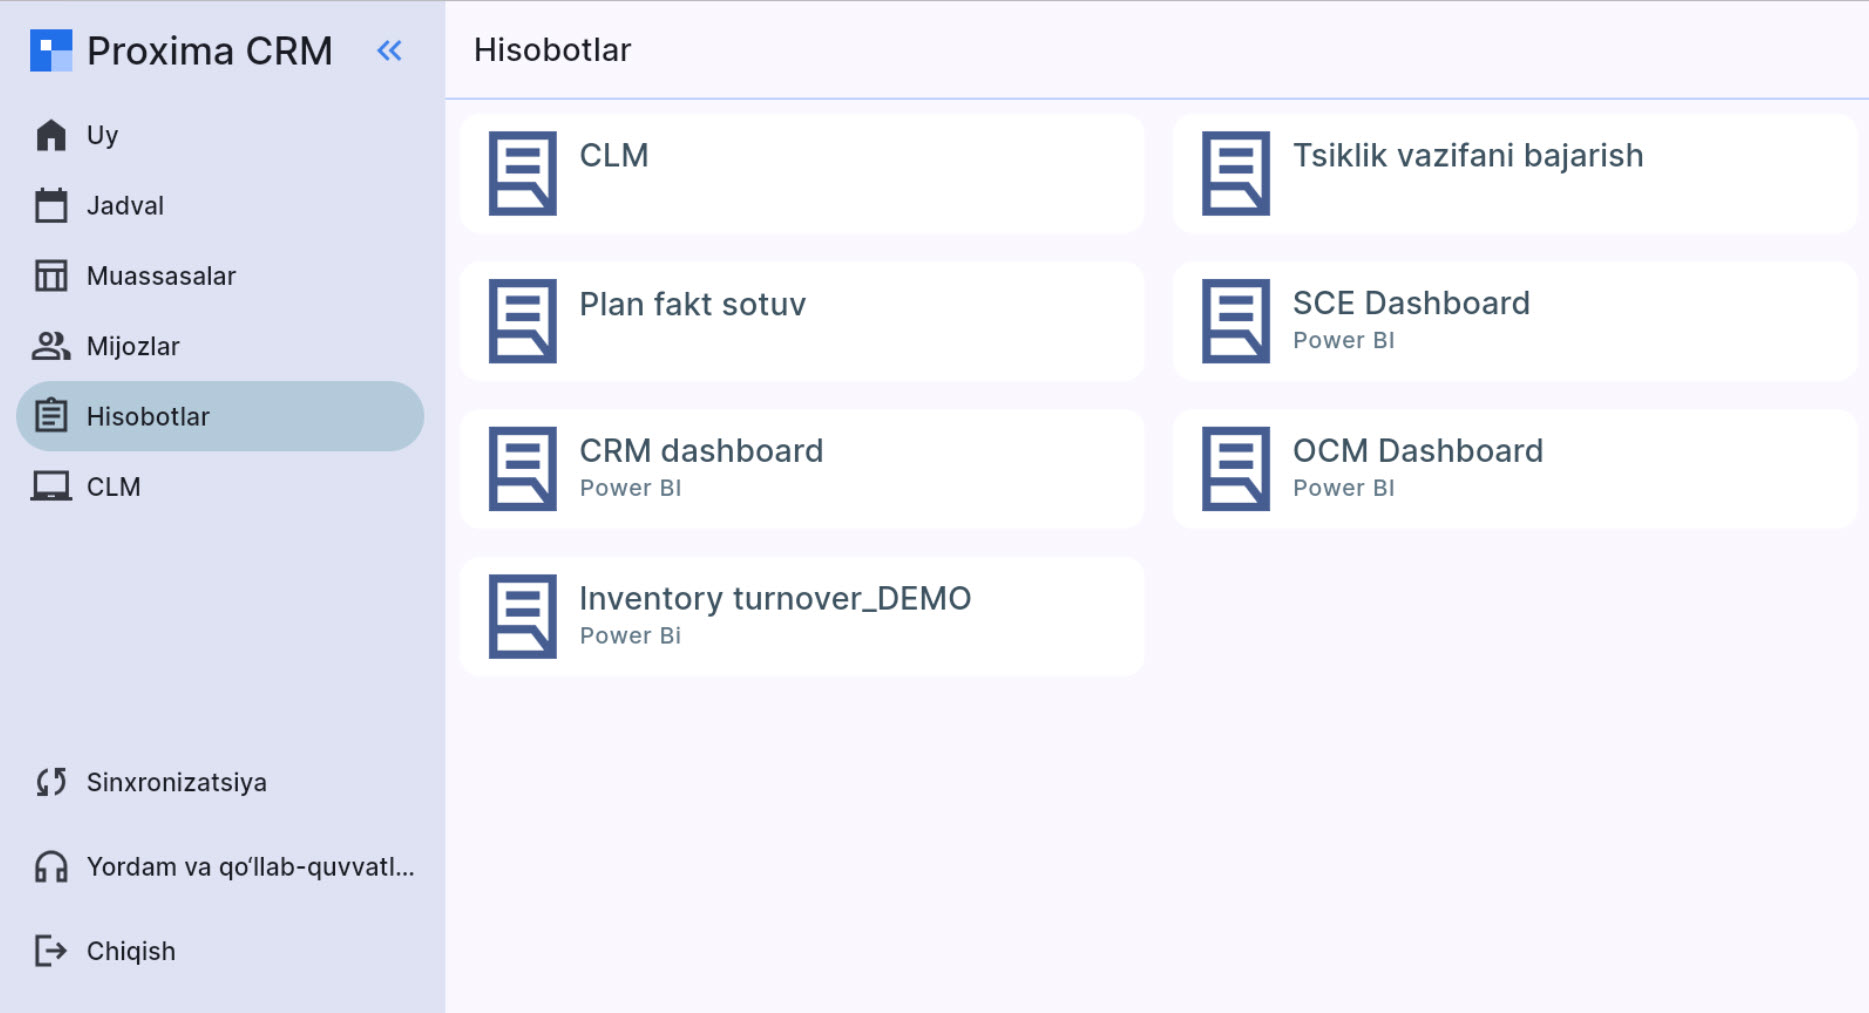Open the CLM report card
The height and width of the screenshot is (1013, 1869).
click(x=802, y=173)
